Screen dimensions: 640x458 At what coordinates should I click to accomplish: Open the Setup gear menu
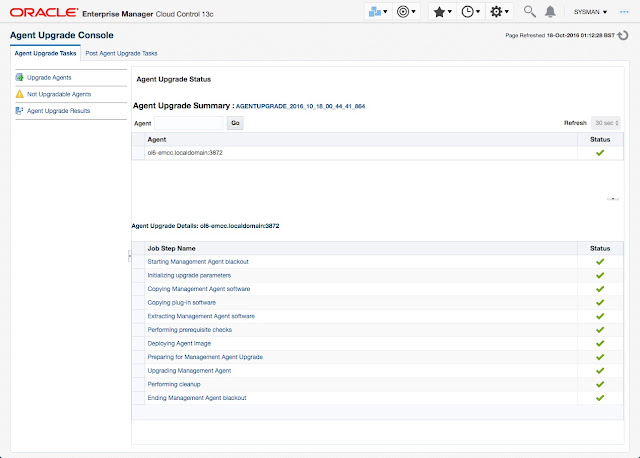pyautogui.click(x=499, y=12)
